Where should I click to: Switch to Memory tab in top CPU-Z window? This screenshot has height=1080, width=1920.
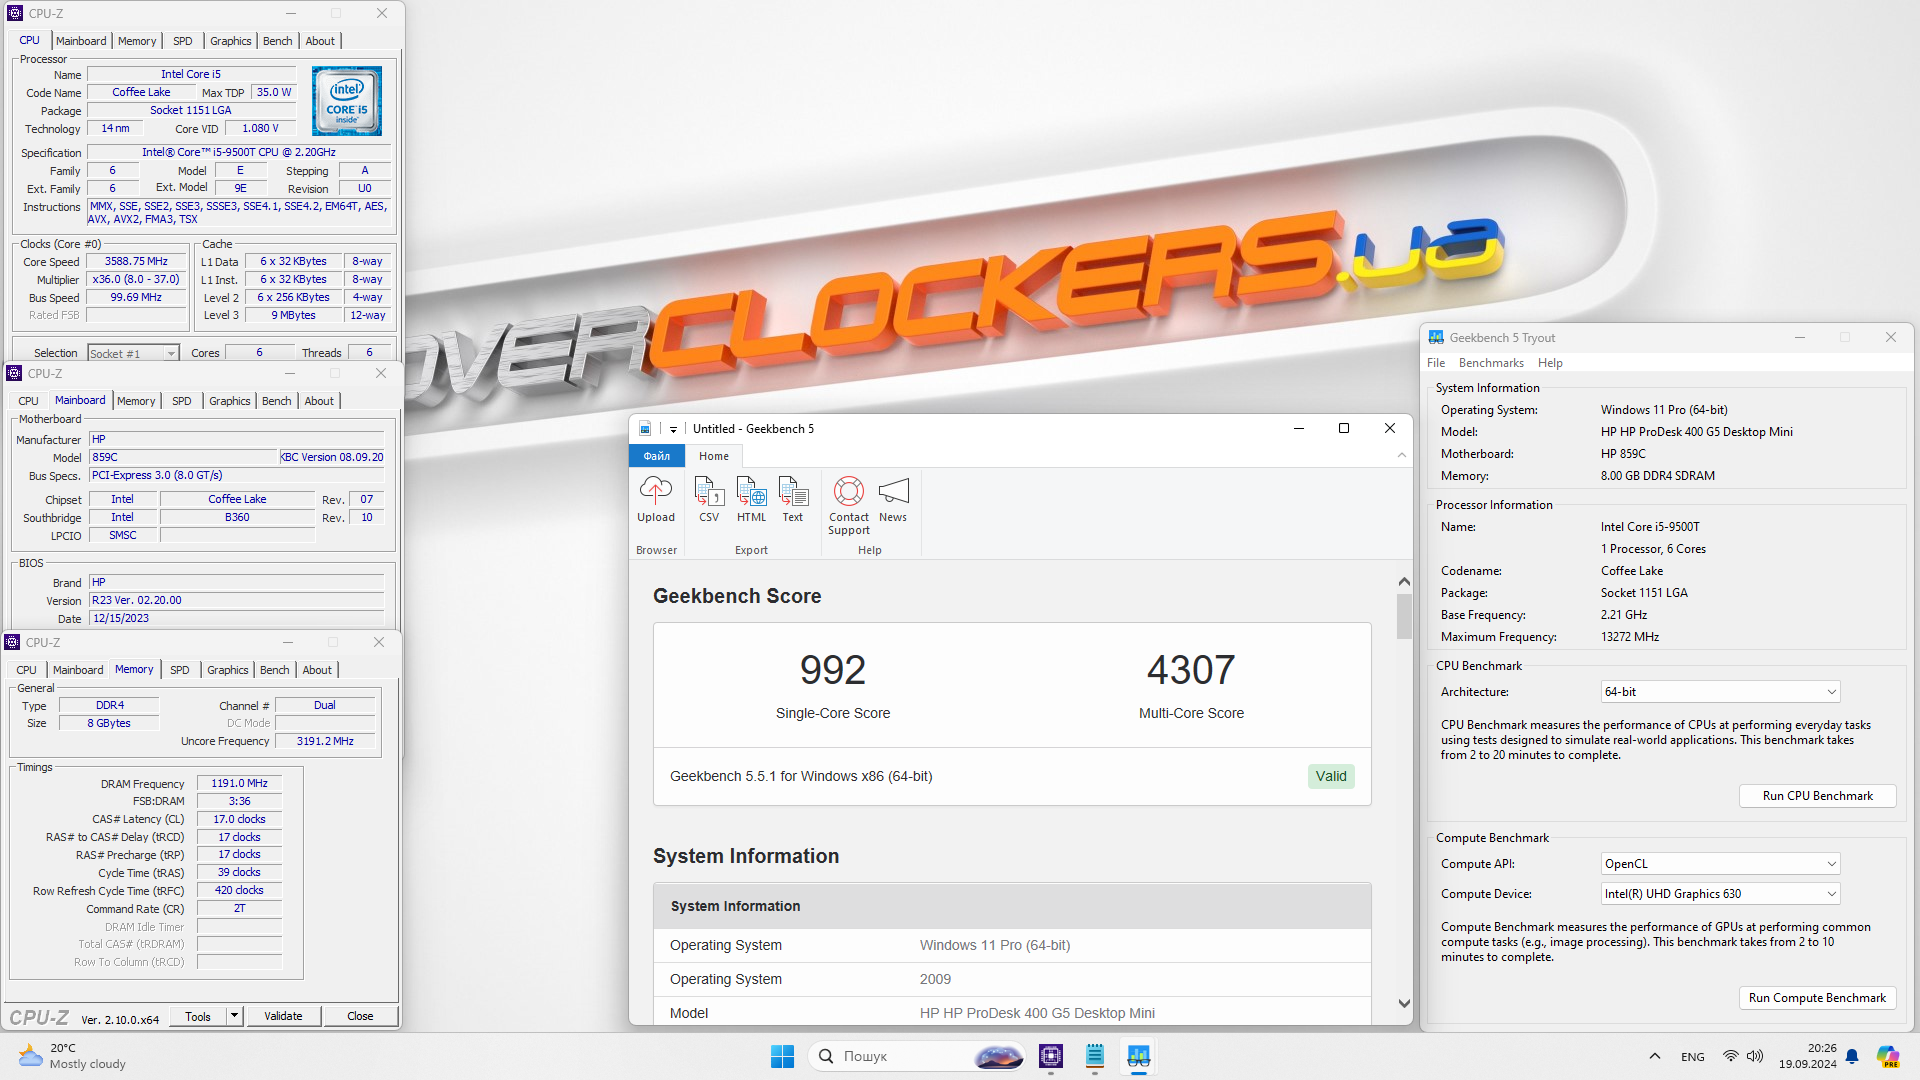[x=137, y=41]
